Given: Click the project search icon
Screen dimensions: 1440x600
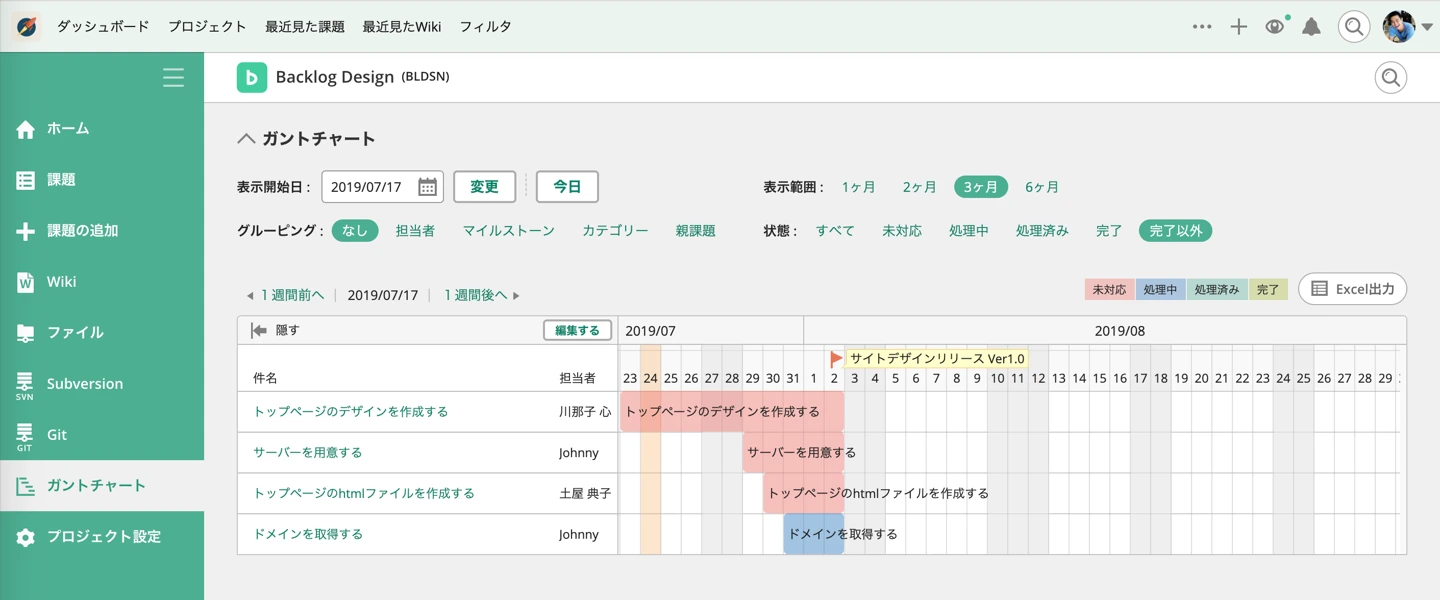Looking at the screenshot, I should tap(1390, 78).
